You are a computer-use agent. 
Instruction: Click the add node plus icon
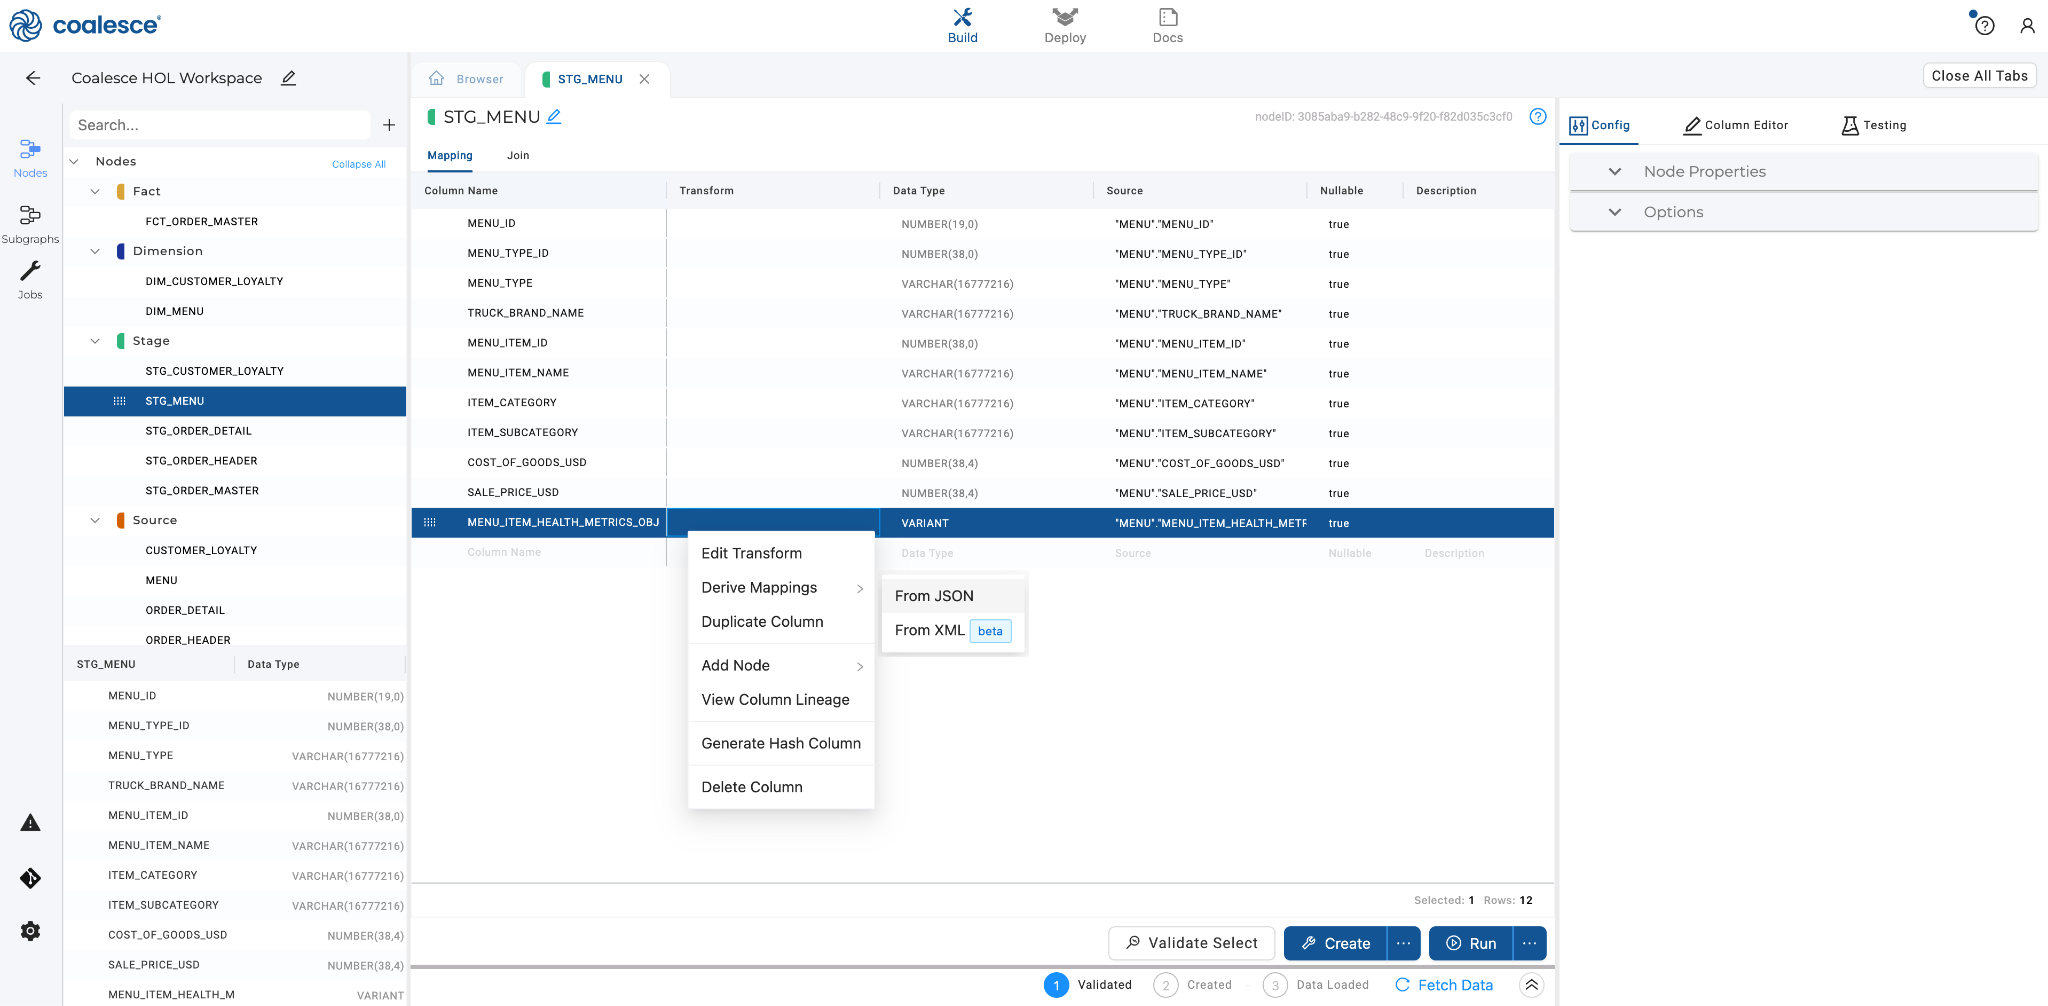pos(389,125)
